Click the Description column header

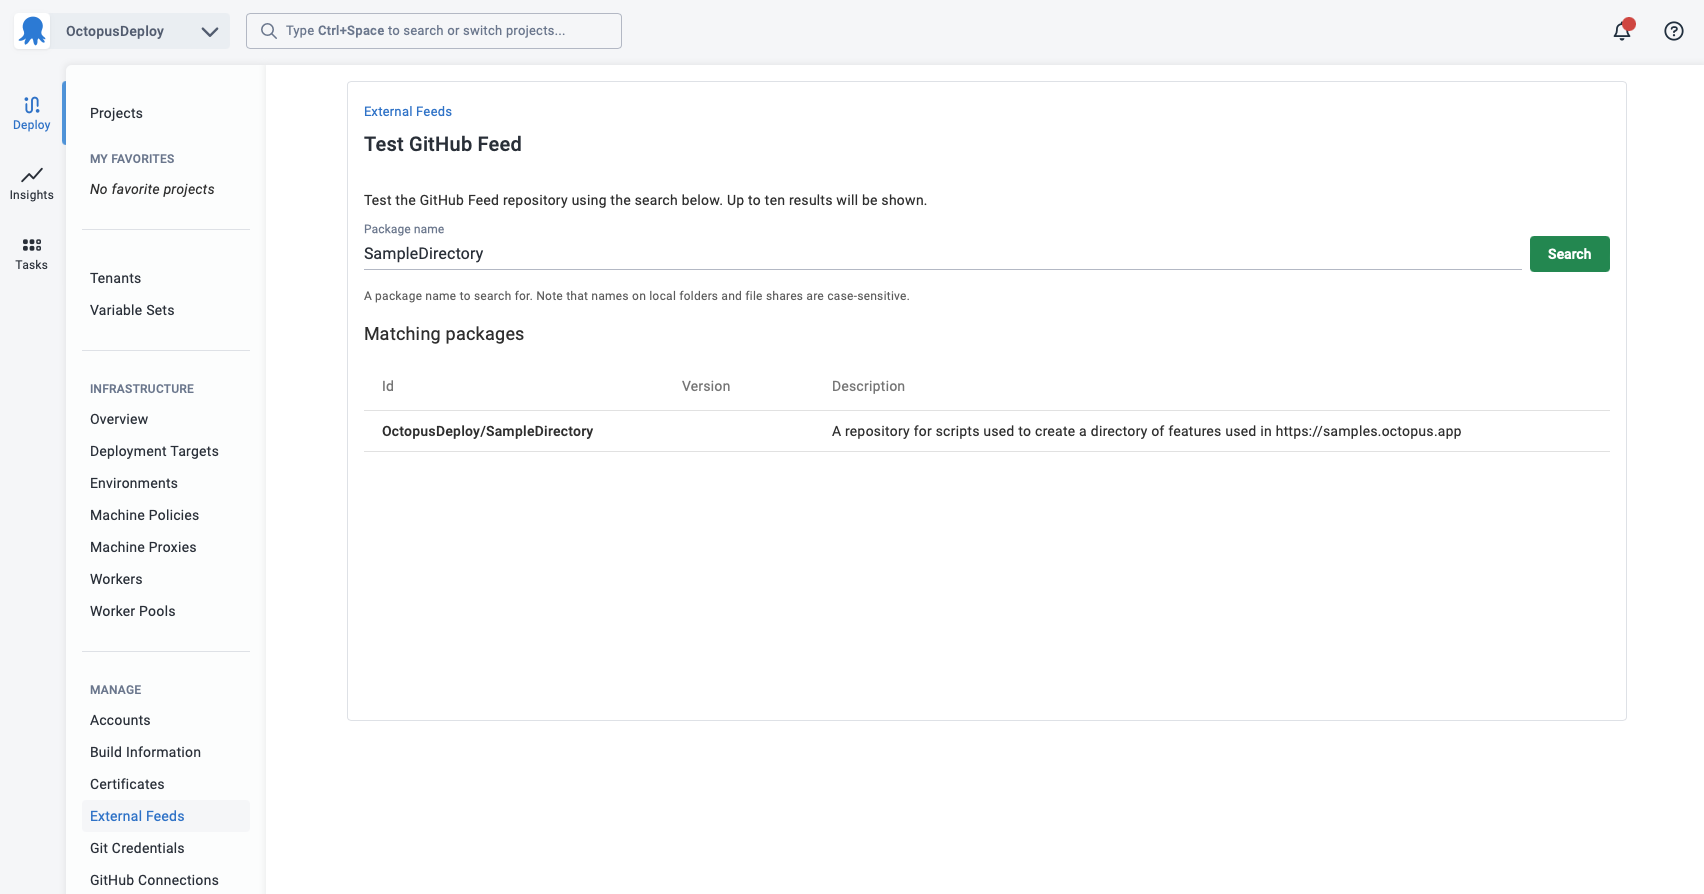[x=868, y=386]
